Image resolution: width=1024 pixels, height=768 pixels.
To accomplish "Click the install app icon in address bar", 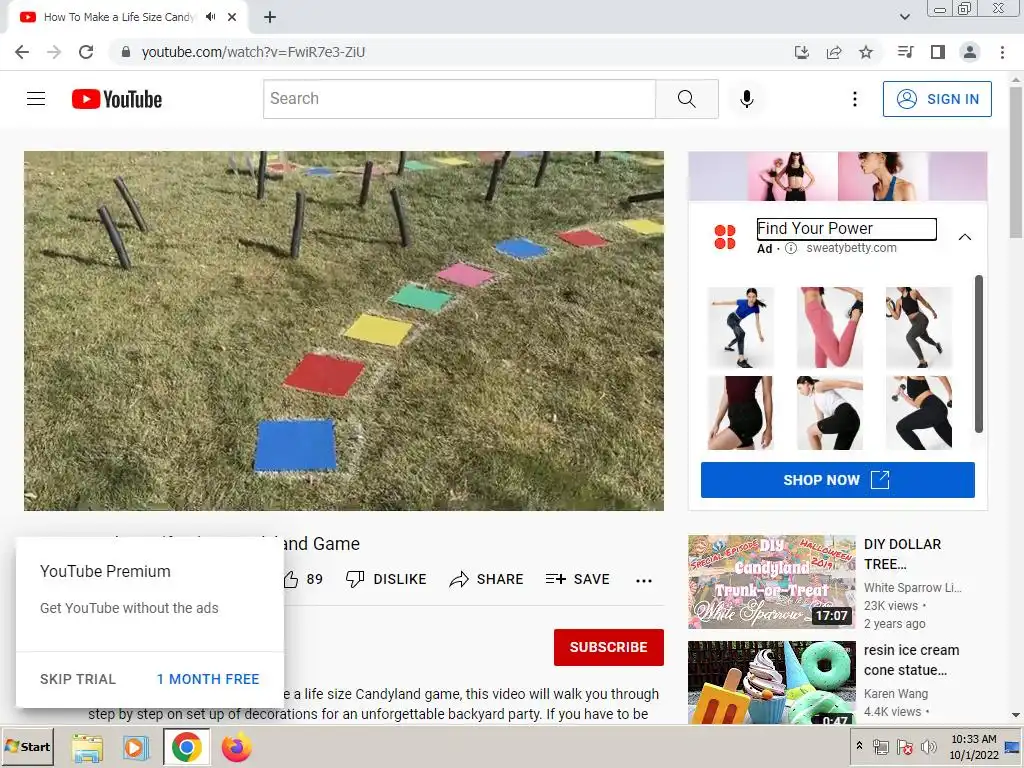I will (x=801, y=52).
